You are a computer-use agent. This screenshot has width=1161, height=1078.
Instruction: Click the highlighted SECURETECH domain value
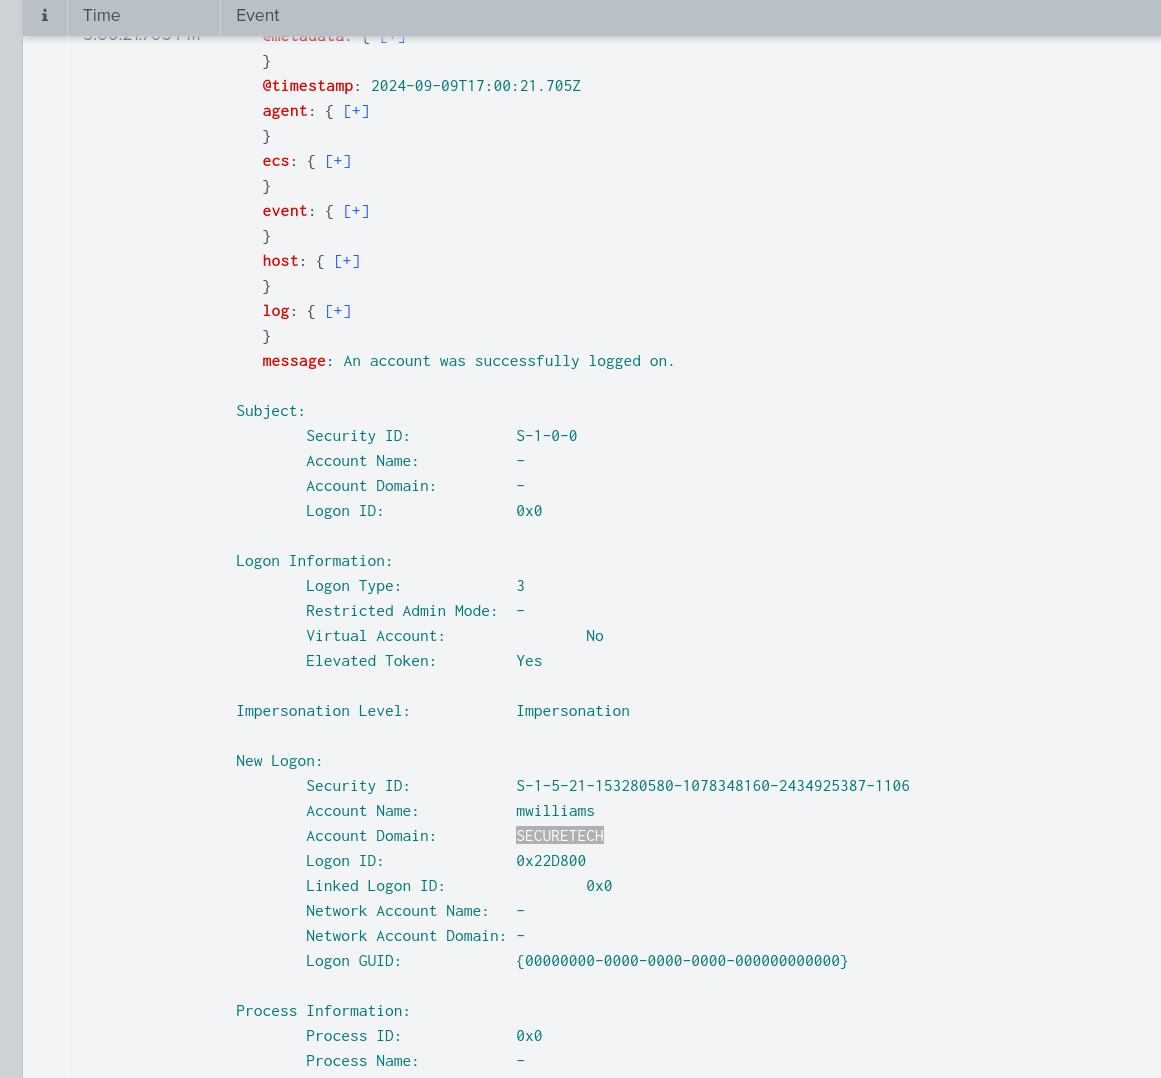pos(560,836)
